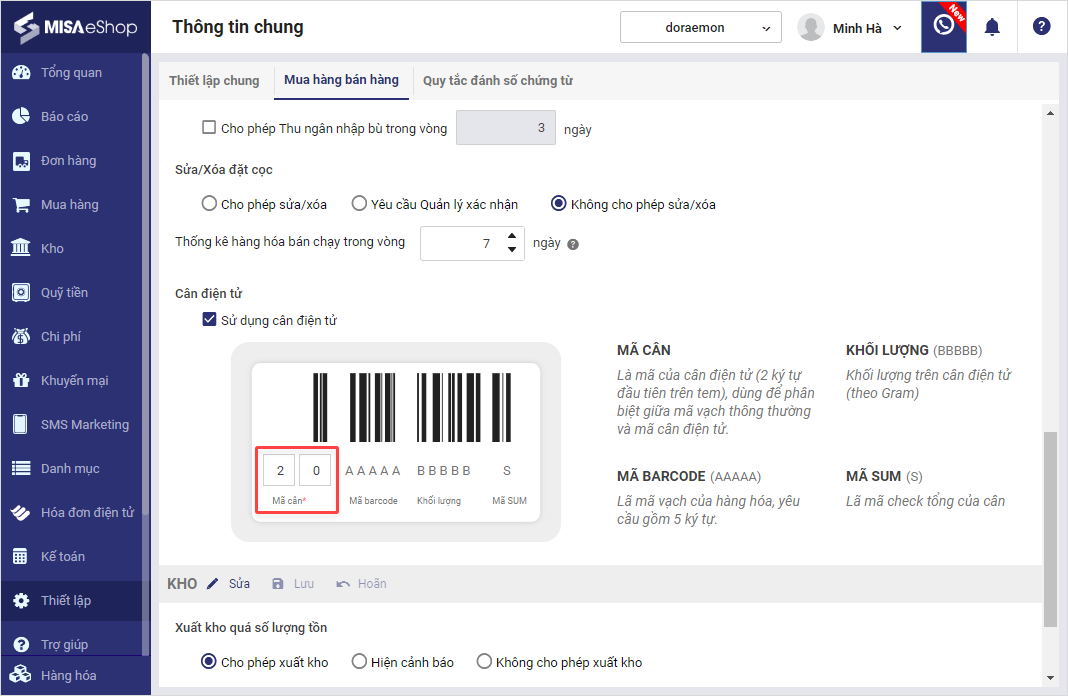1068x696 pixels.
Task: Open Trợ giúp question icon in sidebar
Action: click(21, 644)
